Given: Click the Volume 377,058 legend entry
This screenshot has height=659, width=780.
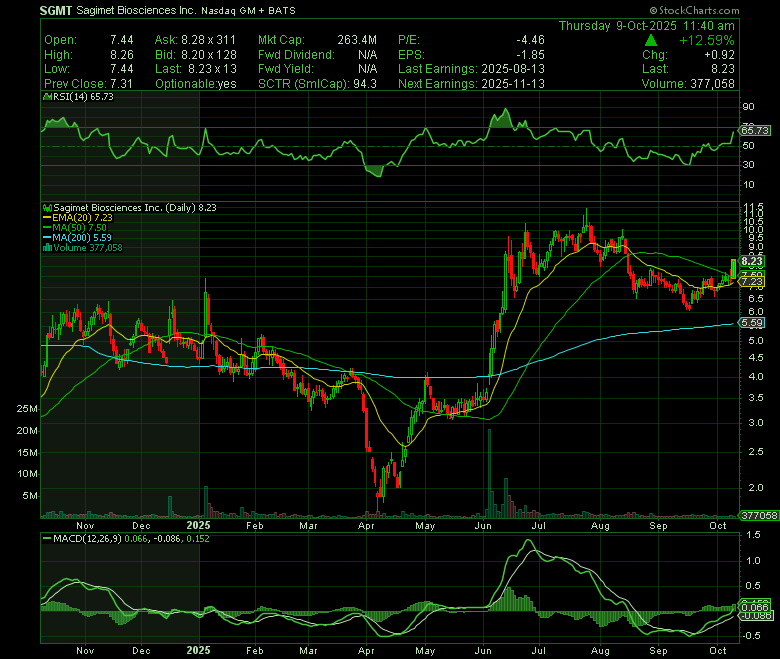Looking at the screenshot, I should point(88,248).
